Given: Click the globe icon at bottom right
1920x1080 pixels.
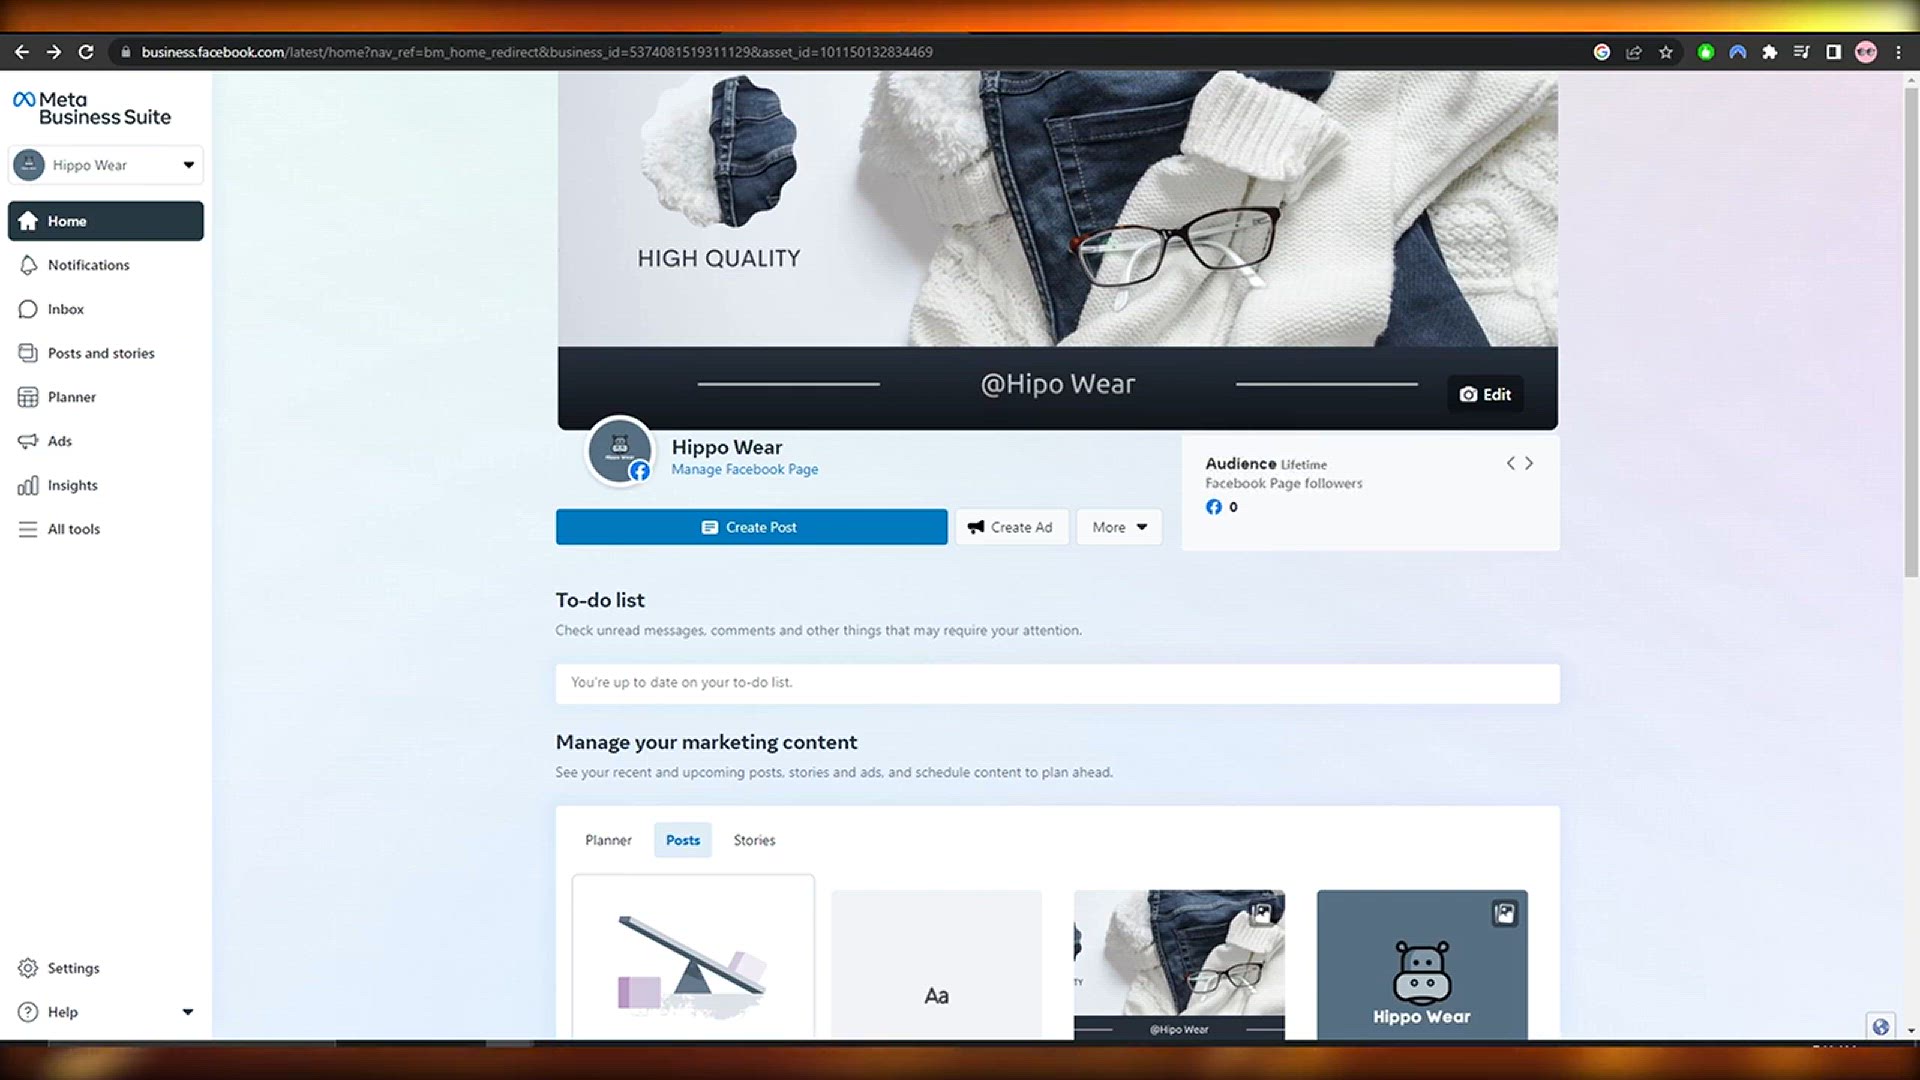Looking at the screenshot, I should [1881, 1026].
